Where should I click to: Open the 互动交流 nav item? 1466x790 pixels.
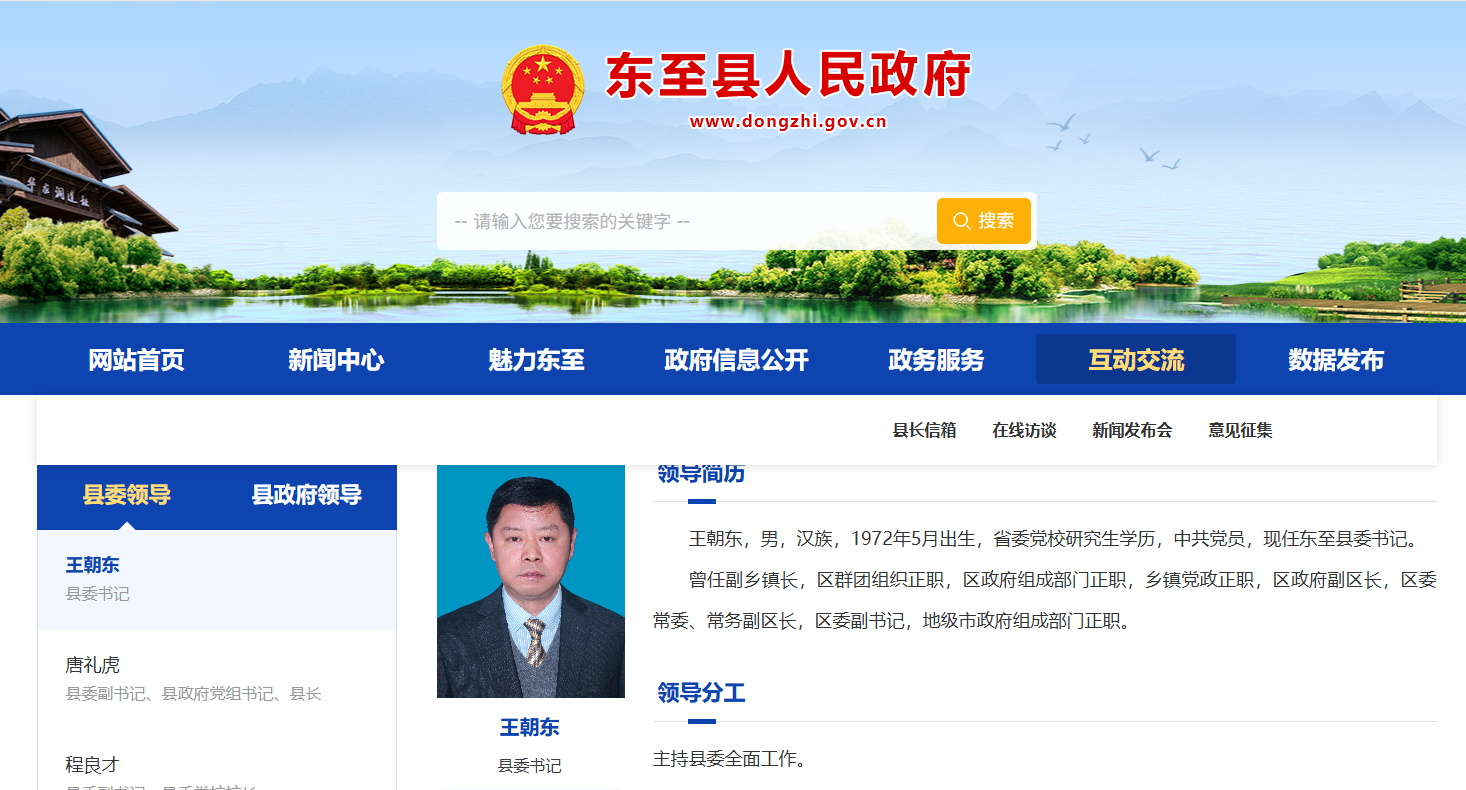(1136, 360)
